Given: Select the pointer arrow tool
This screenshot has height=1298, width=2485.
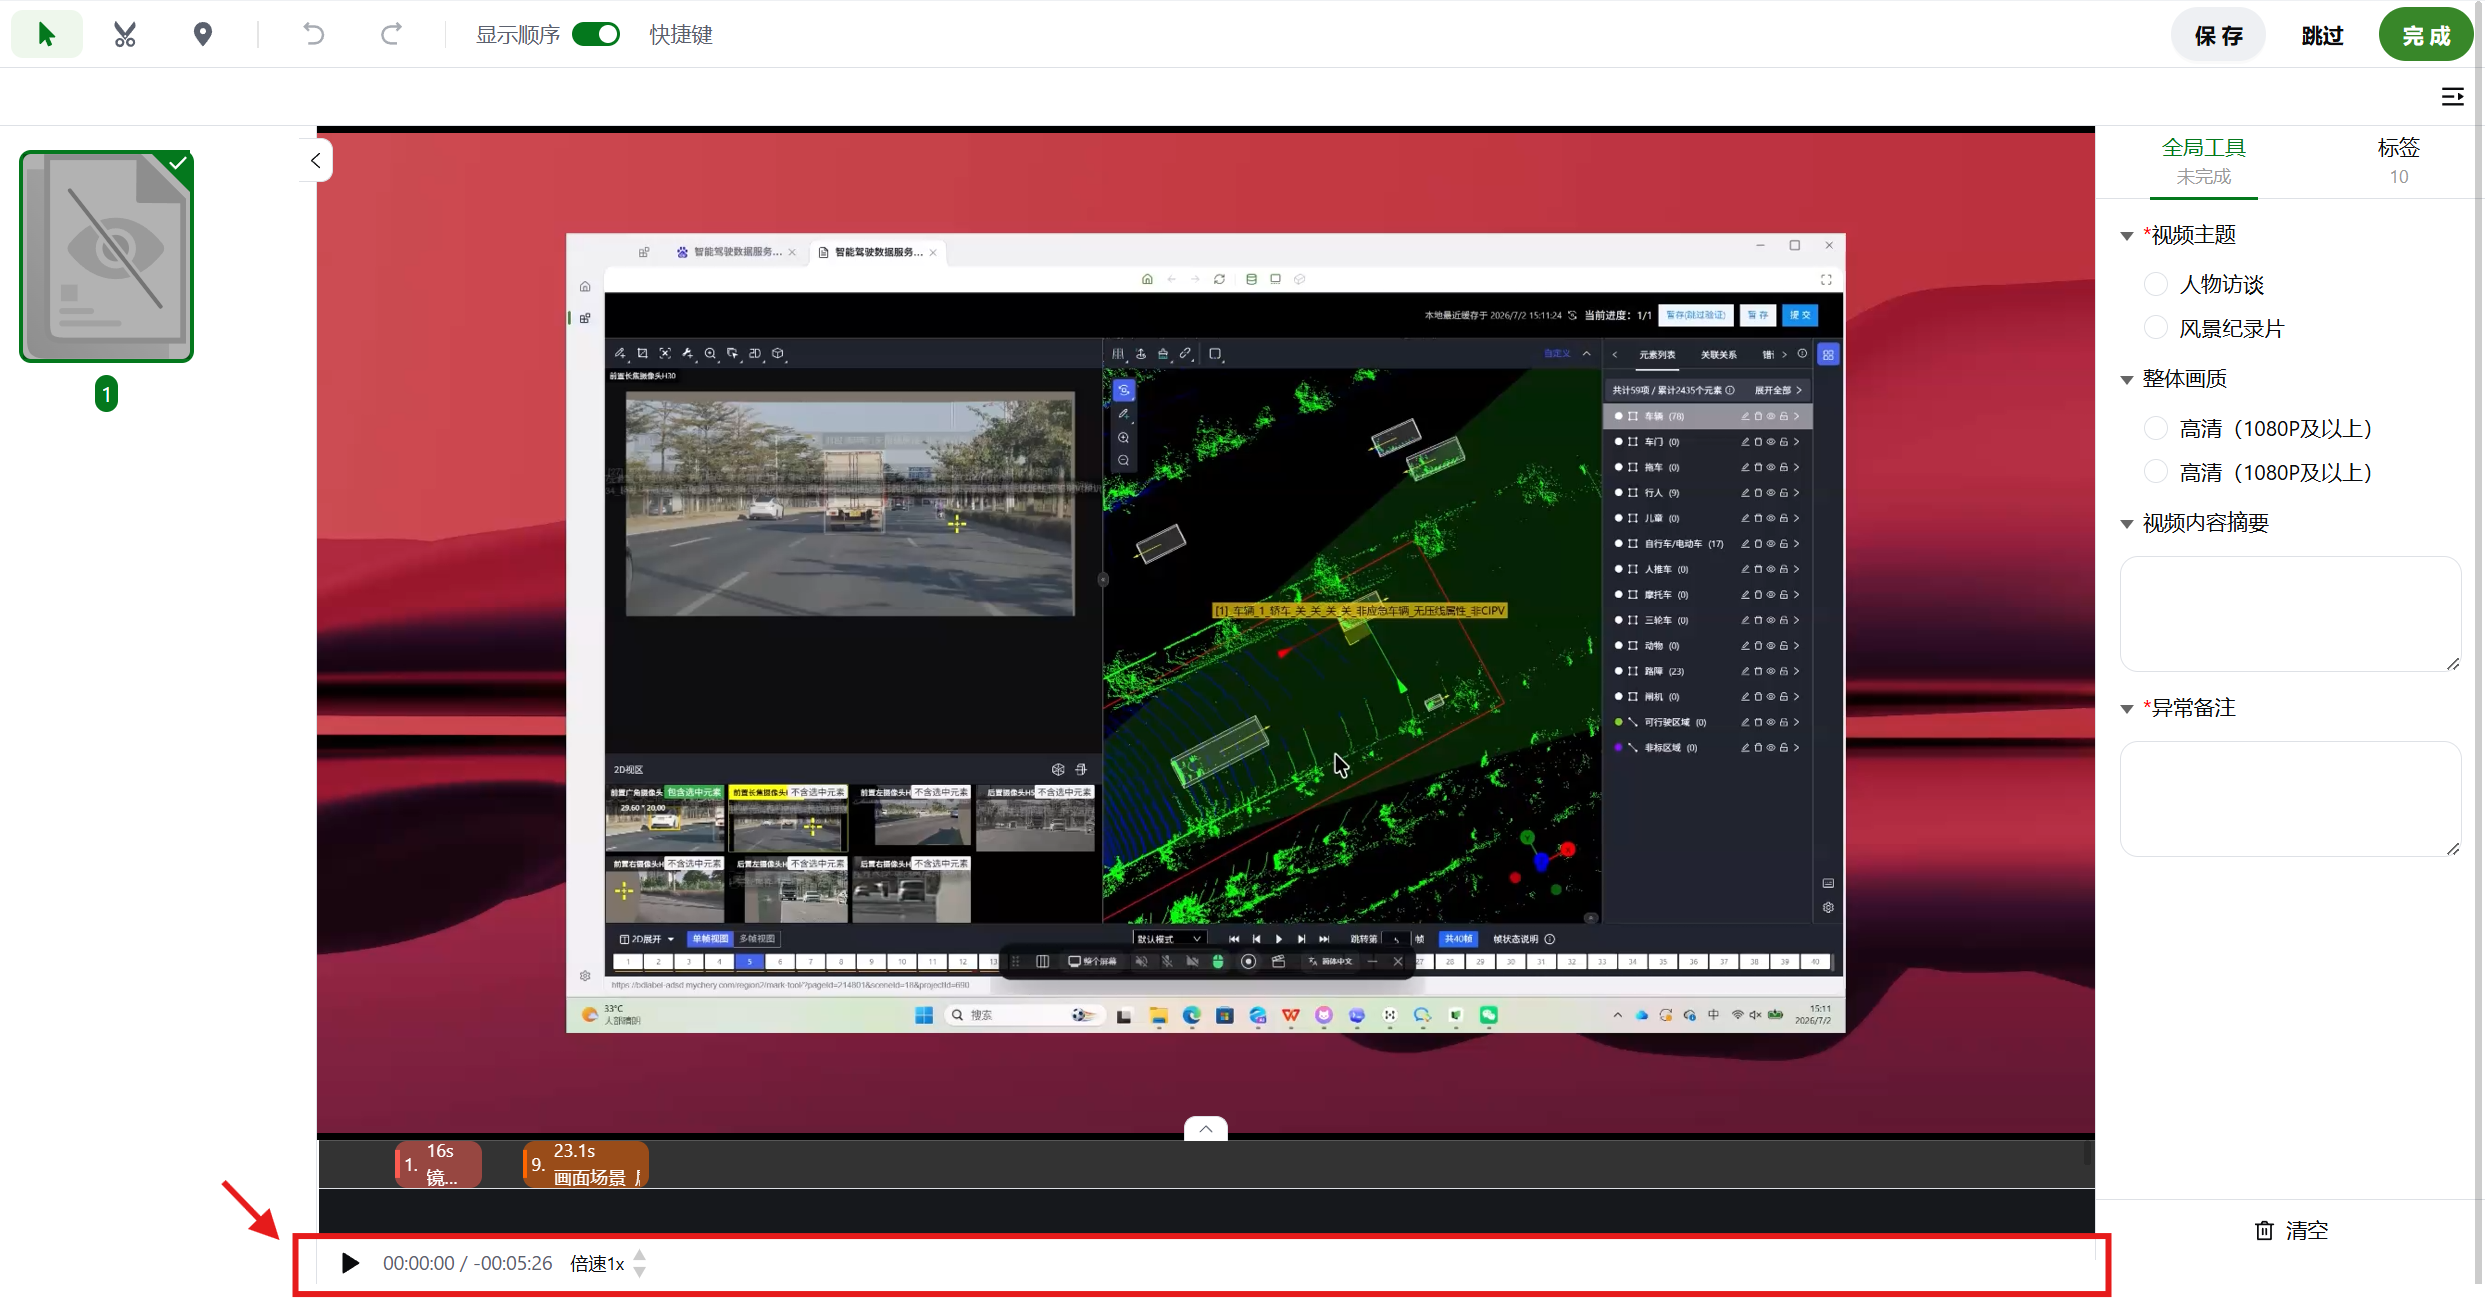Looking at the screenshot, I should pos(46,35).
